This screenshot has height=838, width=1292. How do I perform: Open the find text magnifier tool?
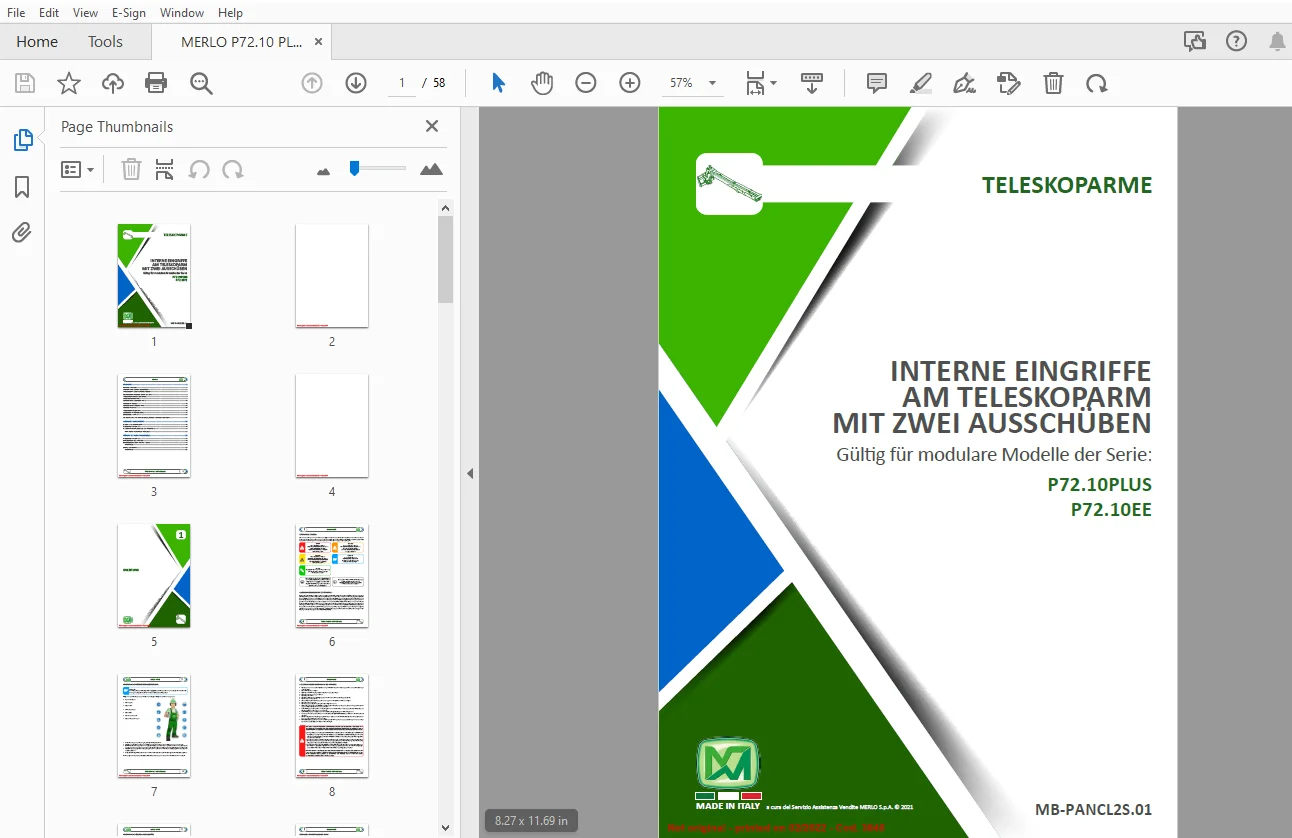pos(201,83)
